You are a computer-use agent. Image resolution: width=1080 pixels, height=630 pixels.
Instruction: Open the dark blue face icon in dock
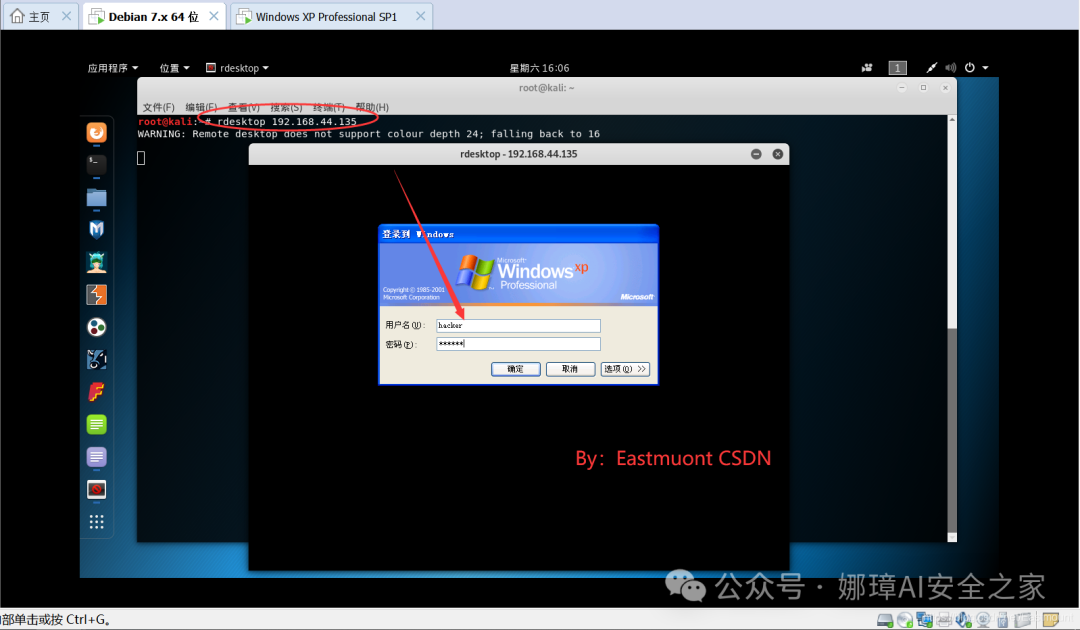point(96,359)
